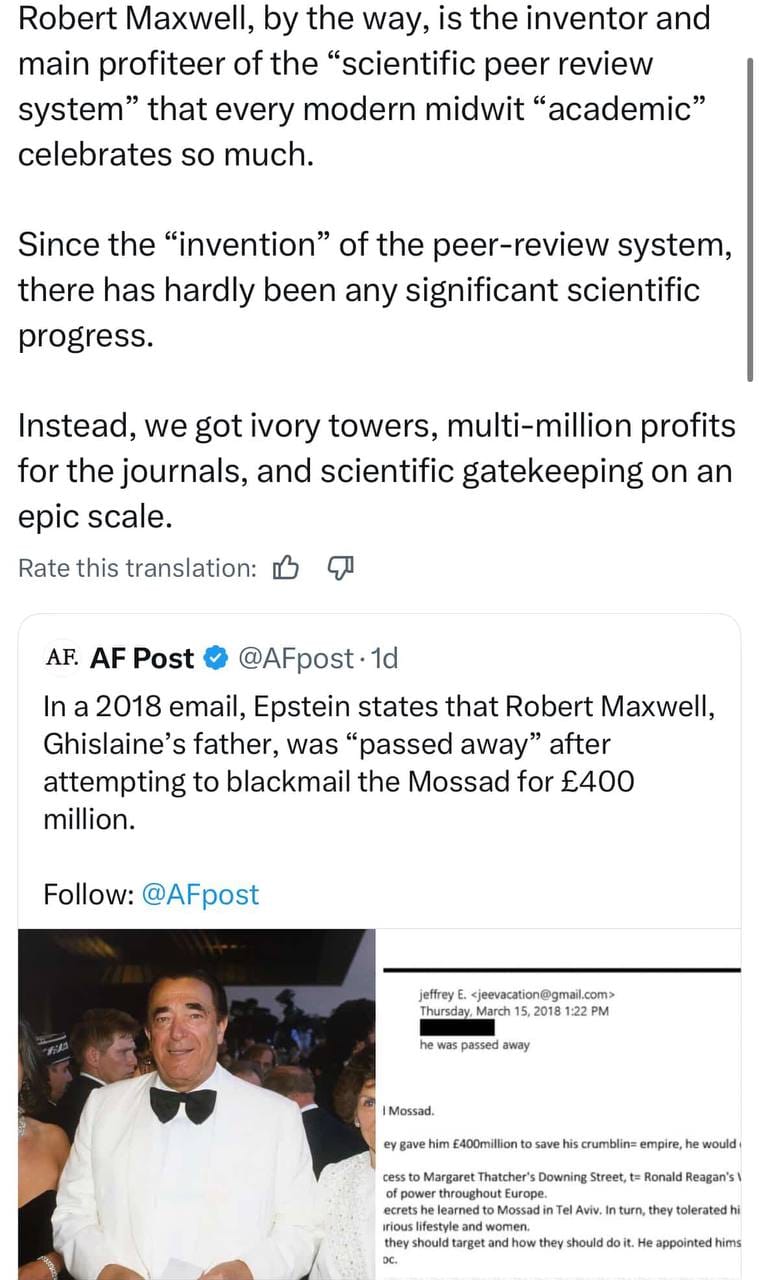
Task: Open the AF. profile avatar logo
Action: click(x=62, y=657)
